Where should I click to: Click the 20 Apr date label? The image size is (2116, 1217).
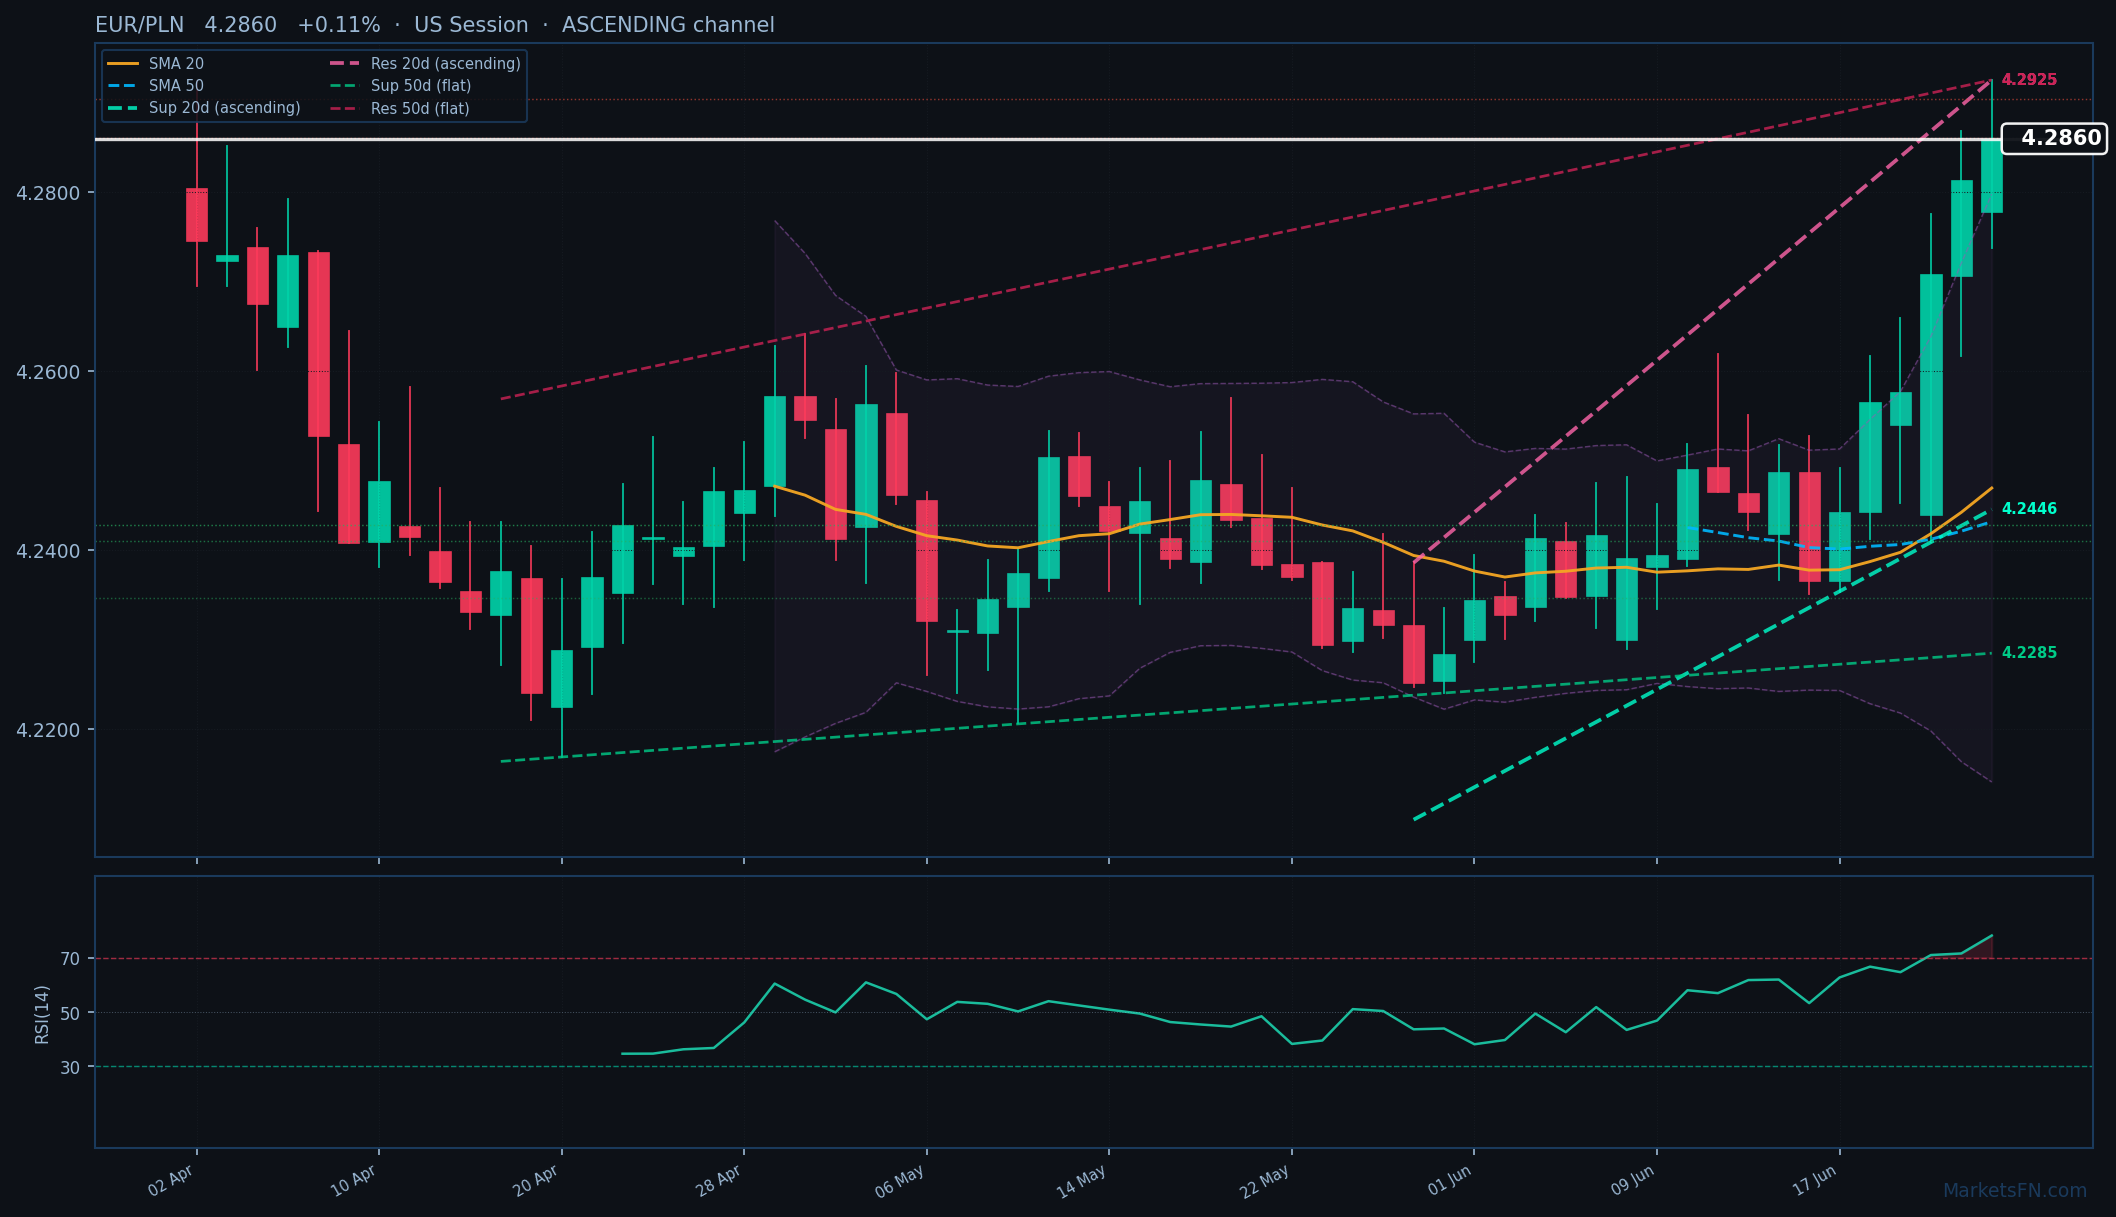pyautogui.click(x=536, y=1181)
